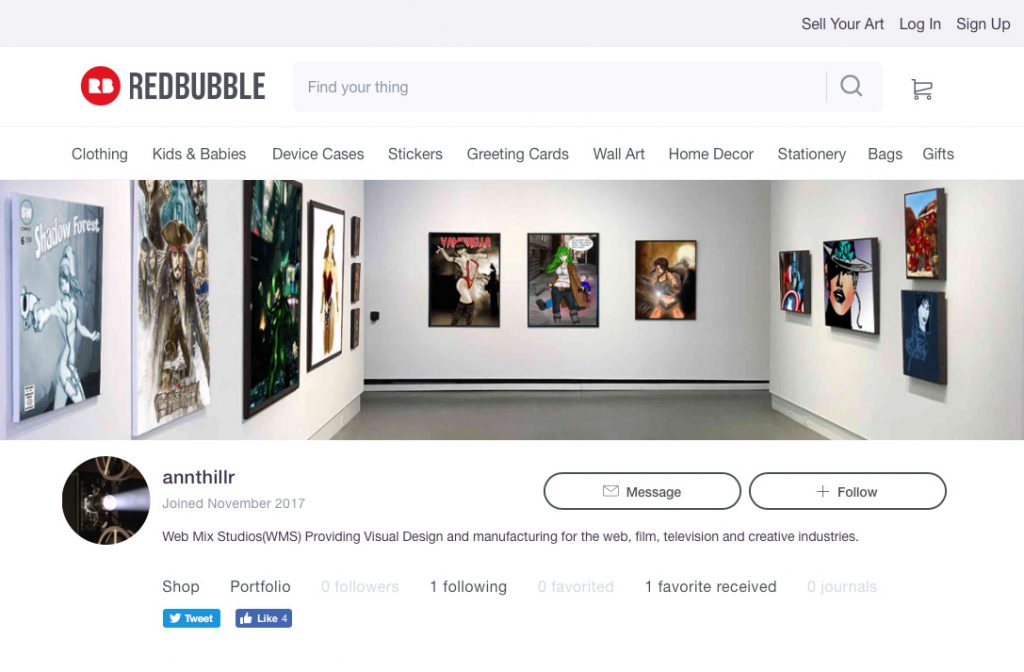Image resolution: width=1024 pixels, height=672 pixels.
Task: Click the annthillr profile avatar
Action: [106, 500]
